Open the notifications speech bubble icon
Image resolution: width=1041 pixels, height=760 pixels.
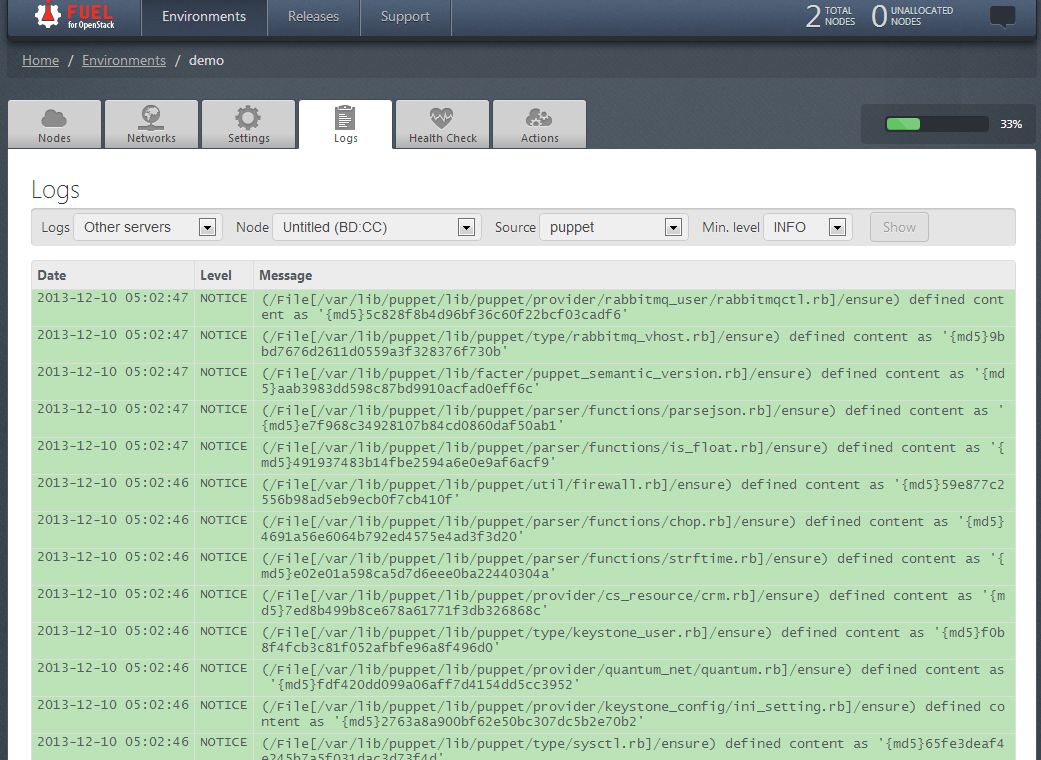1002,17
